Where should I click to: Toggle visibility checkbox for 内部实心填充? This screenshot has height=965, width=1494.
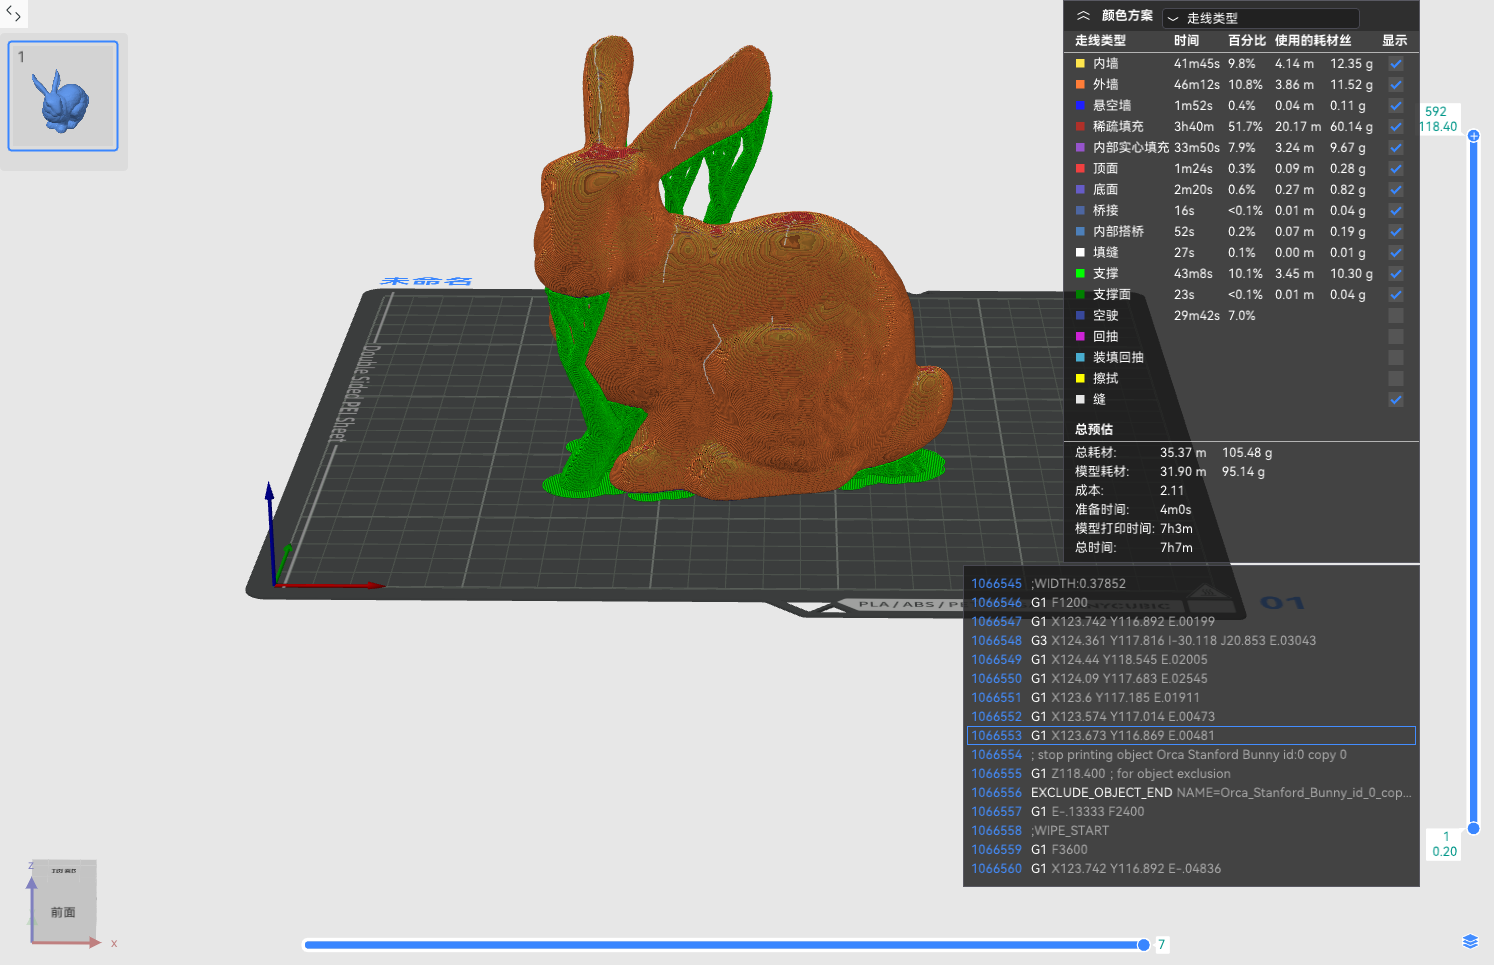1396,147
